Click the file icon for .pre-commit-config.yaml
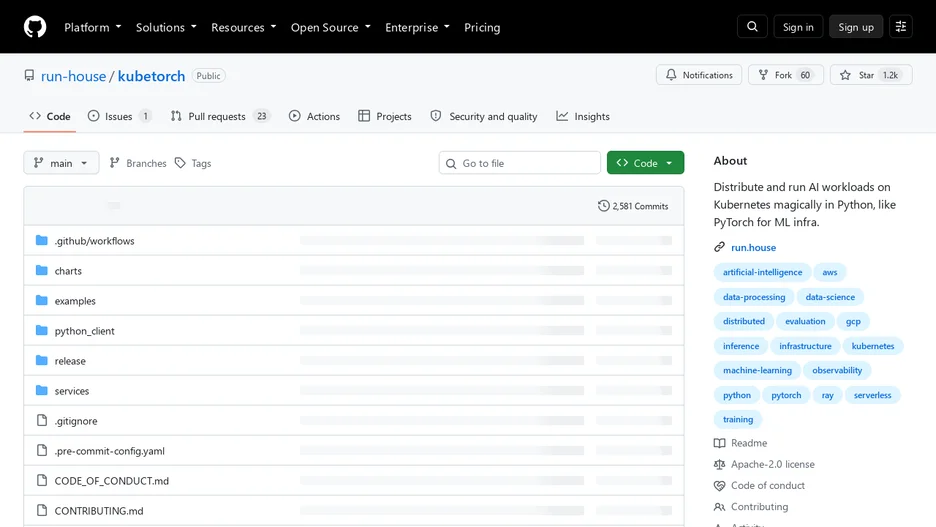 point(41,450)
